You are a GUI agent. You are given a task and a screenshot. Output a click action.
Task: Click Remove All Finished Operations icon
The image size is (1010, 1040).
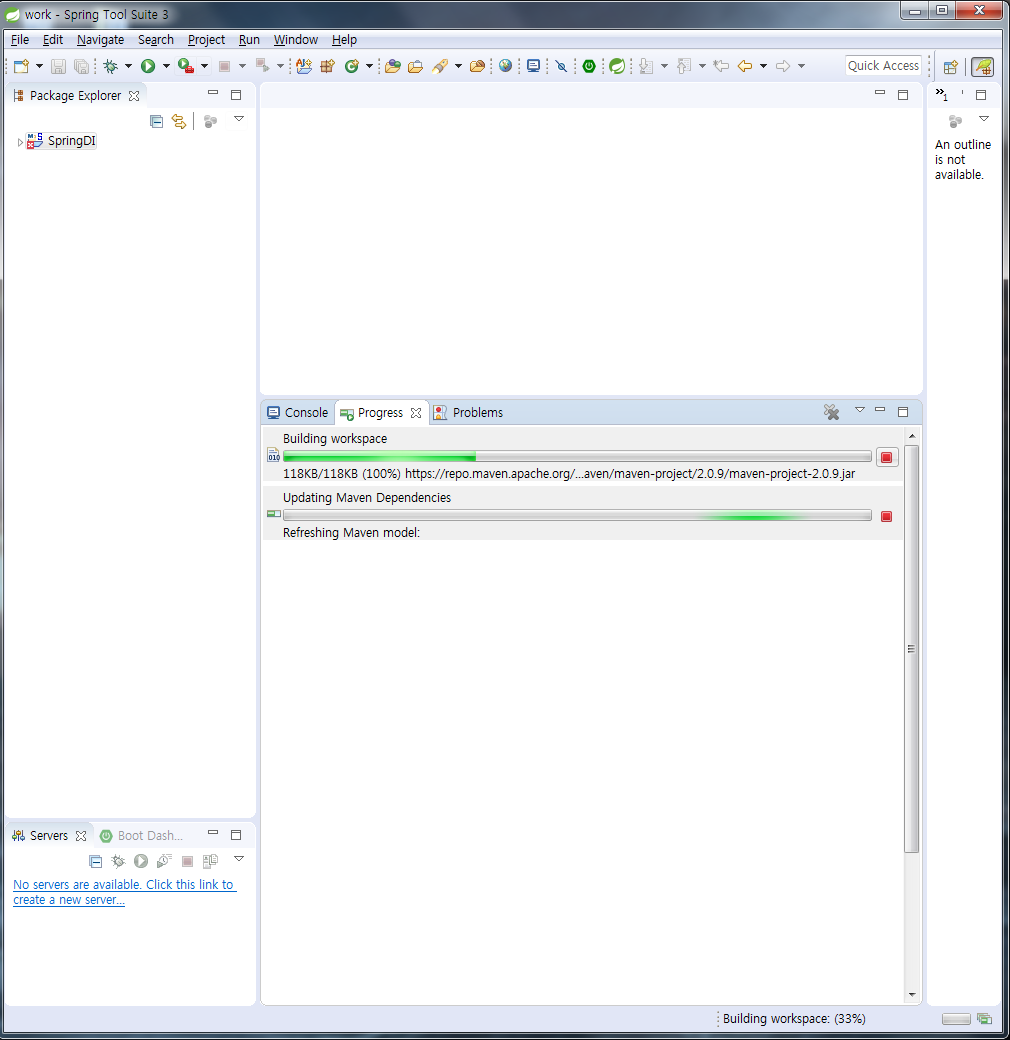[x=831, y=412]
